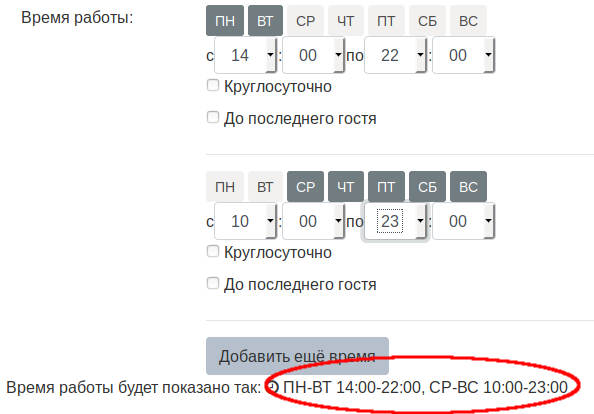594x414 pixels.
Task: Select ЧТ day in first schedule row
Action: pyautogui.click(x=346, y=21)
